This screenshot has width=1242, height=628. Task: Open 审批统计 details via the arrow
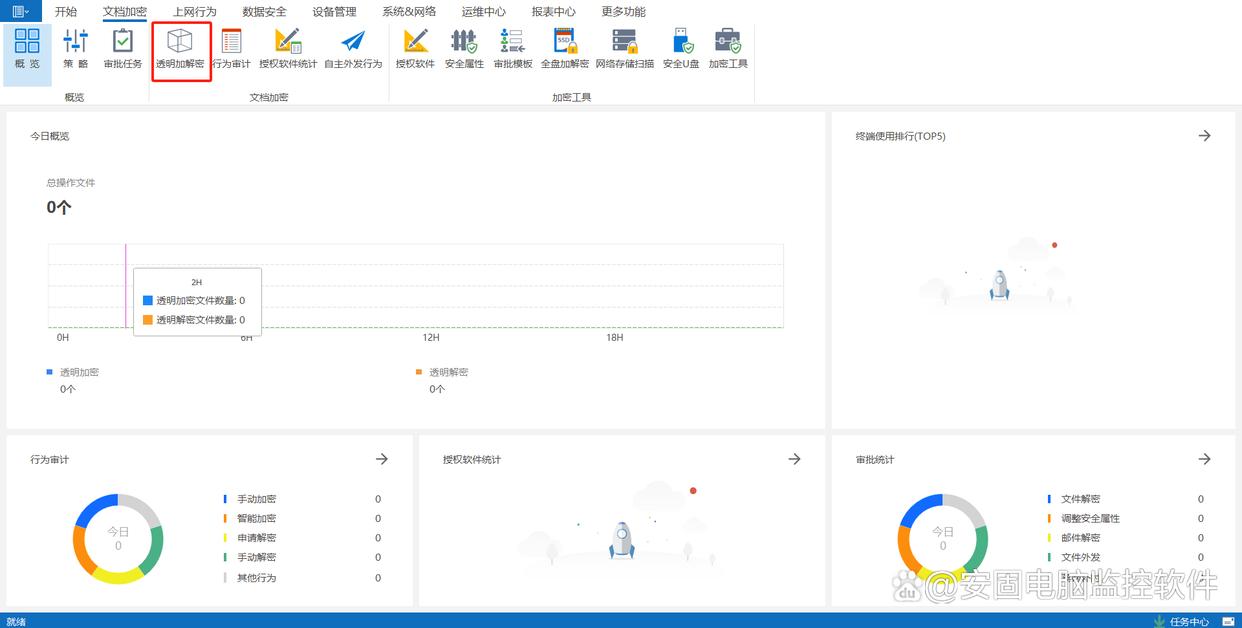1204,459
